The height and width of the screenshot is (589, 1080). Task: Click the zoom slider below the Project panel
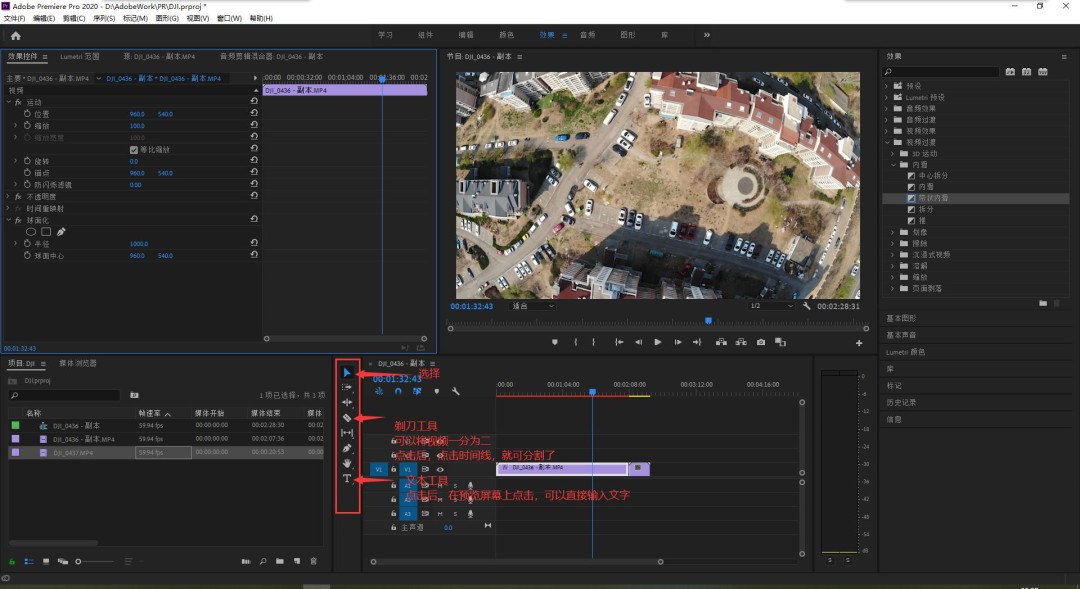(78, 562)
